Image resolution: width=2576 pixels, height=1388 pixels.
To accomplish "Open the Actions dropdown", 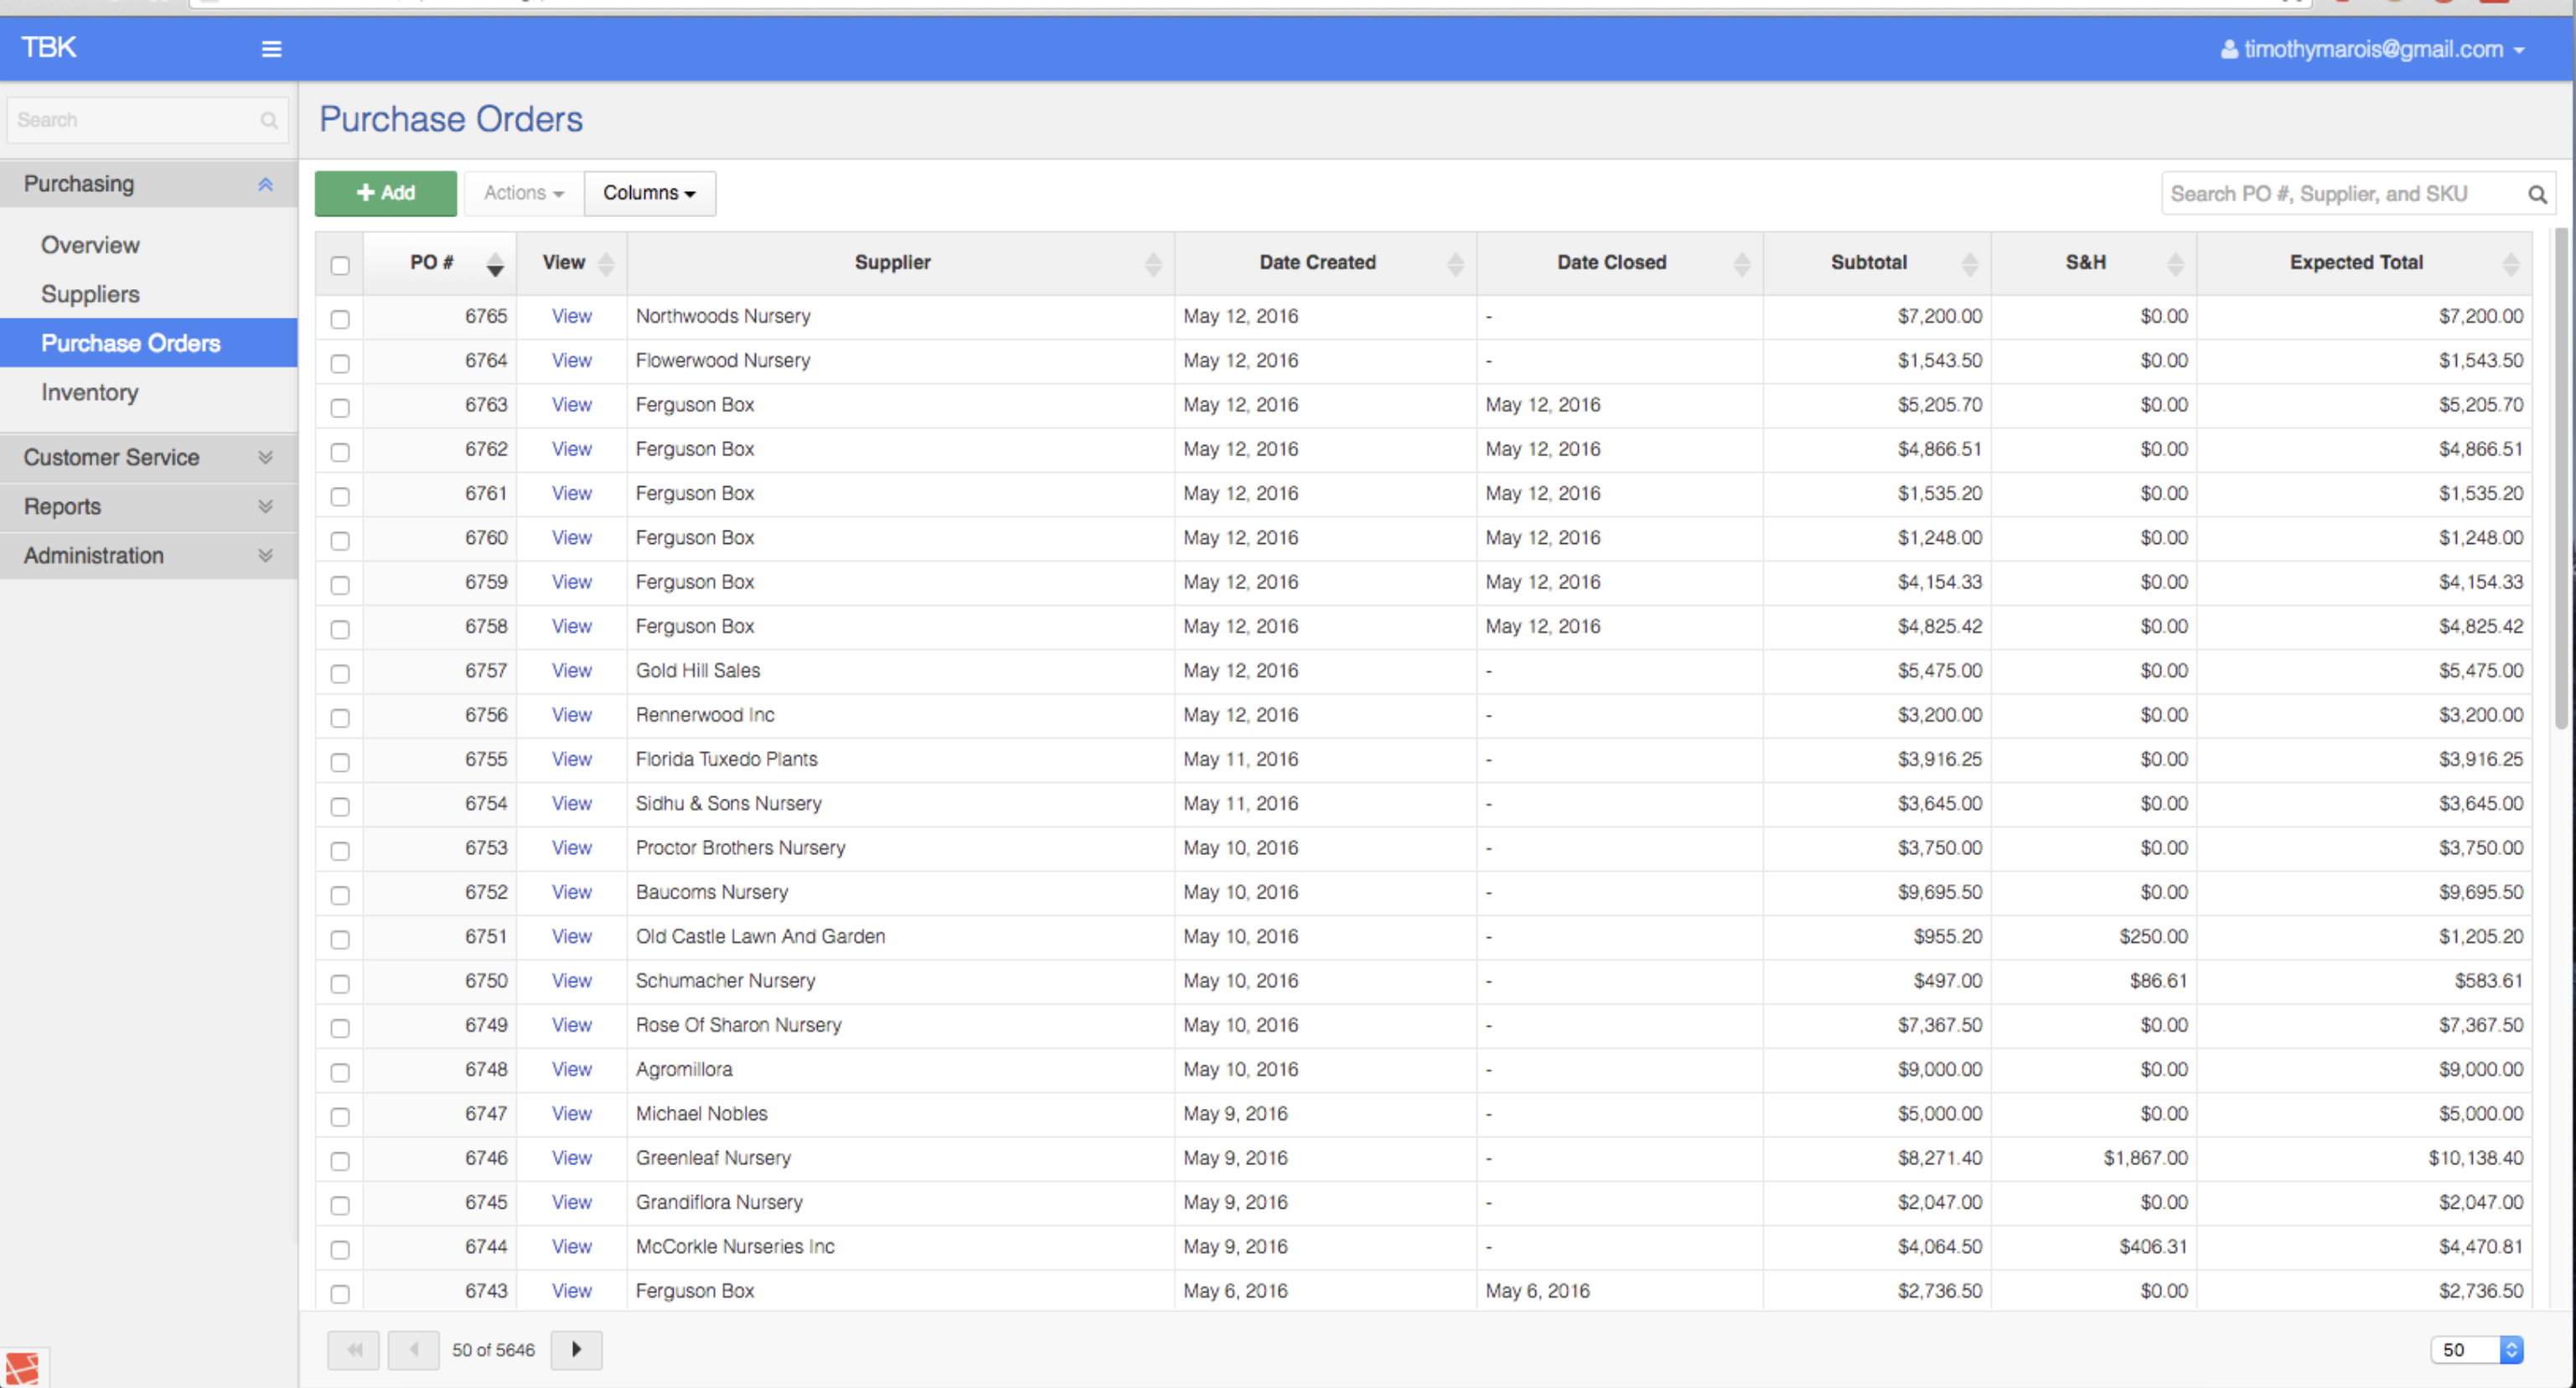I will 521,193.
